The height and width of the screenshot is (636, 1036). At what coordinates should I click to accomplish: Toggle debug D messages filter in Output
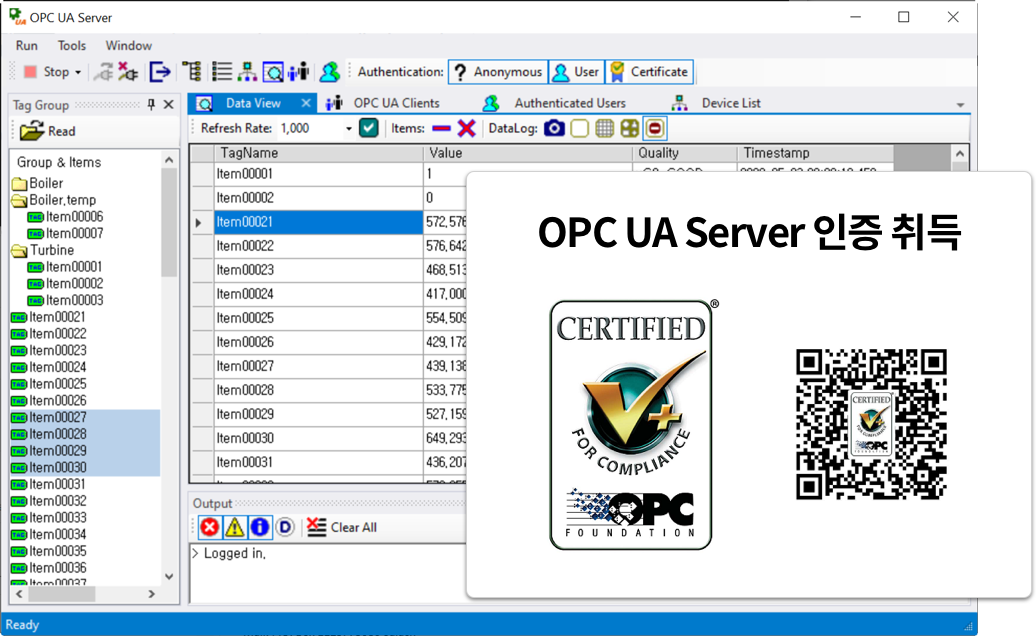285,527
